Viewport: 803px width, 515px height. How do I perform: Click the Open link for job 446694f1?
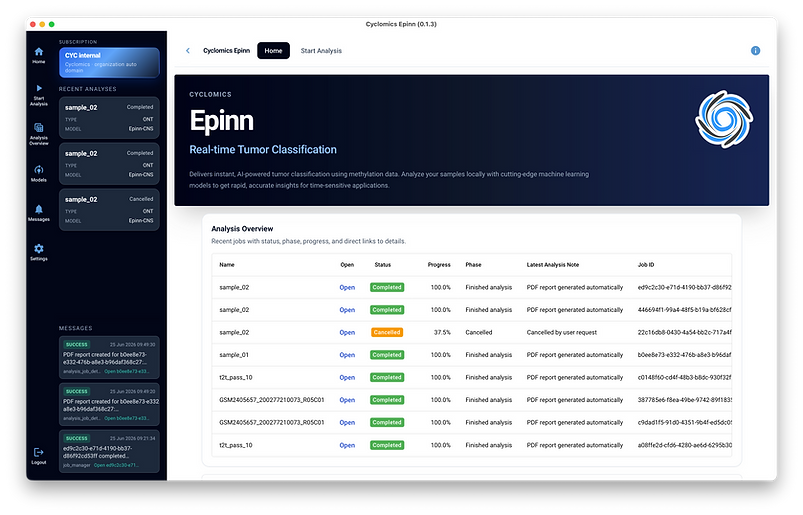click(347, 310)
